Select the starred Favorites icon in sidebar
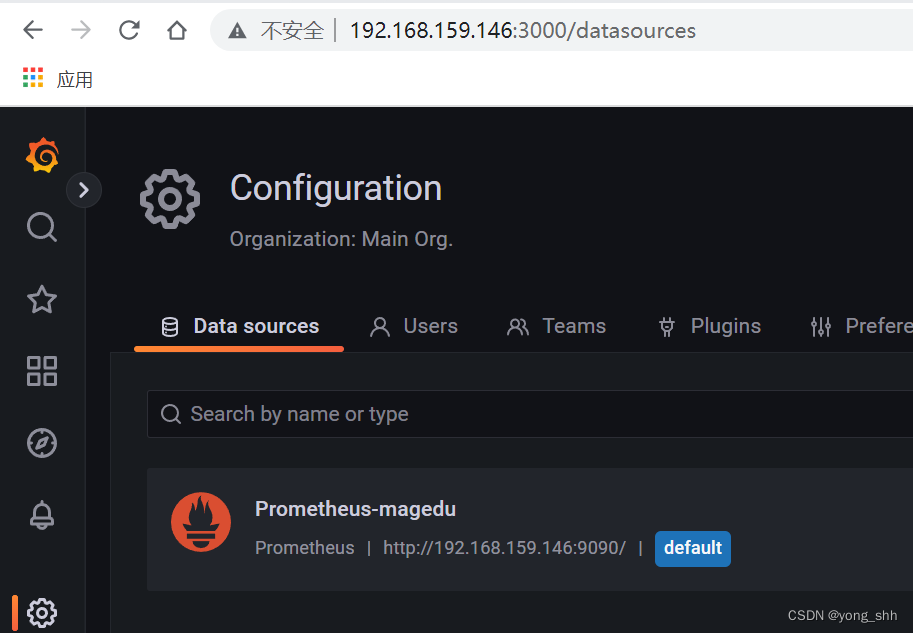 point(41,299)
